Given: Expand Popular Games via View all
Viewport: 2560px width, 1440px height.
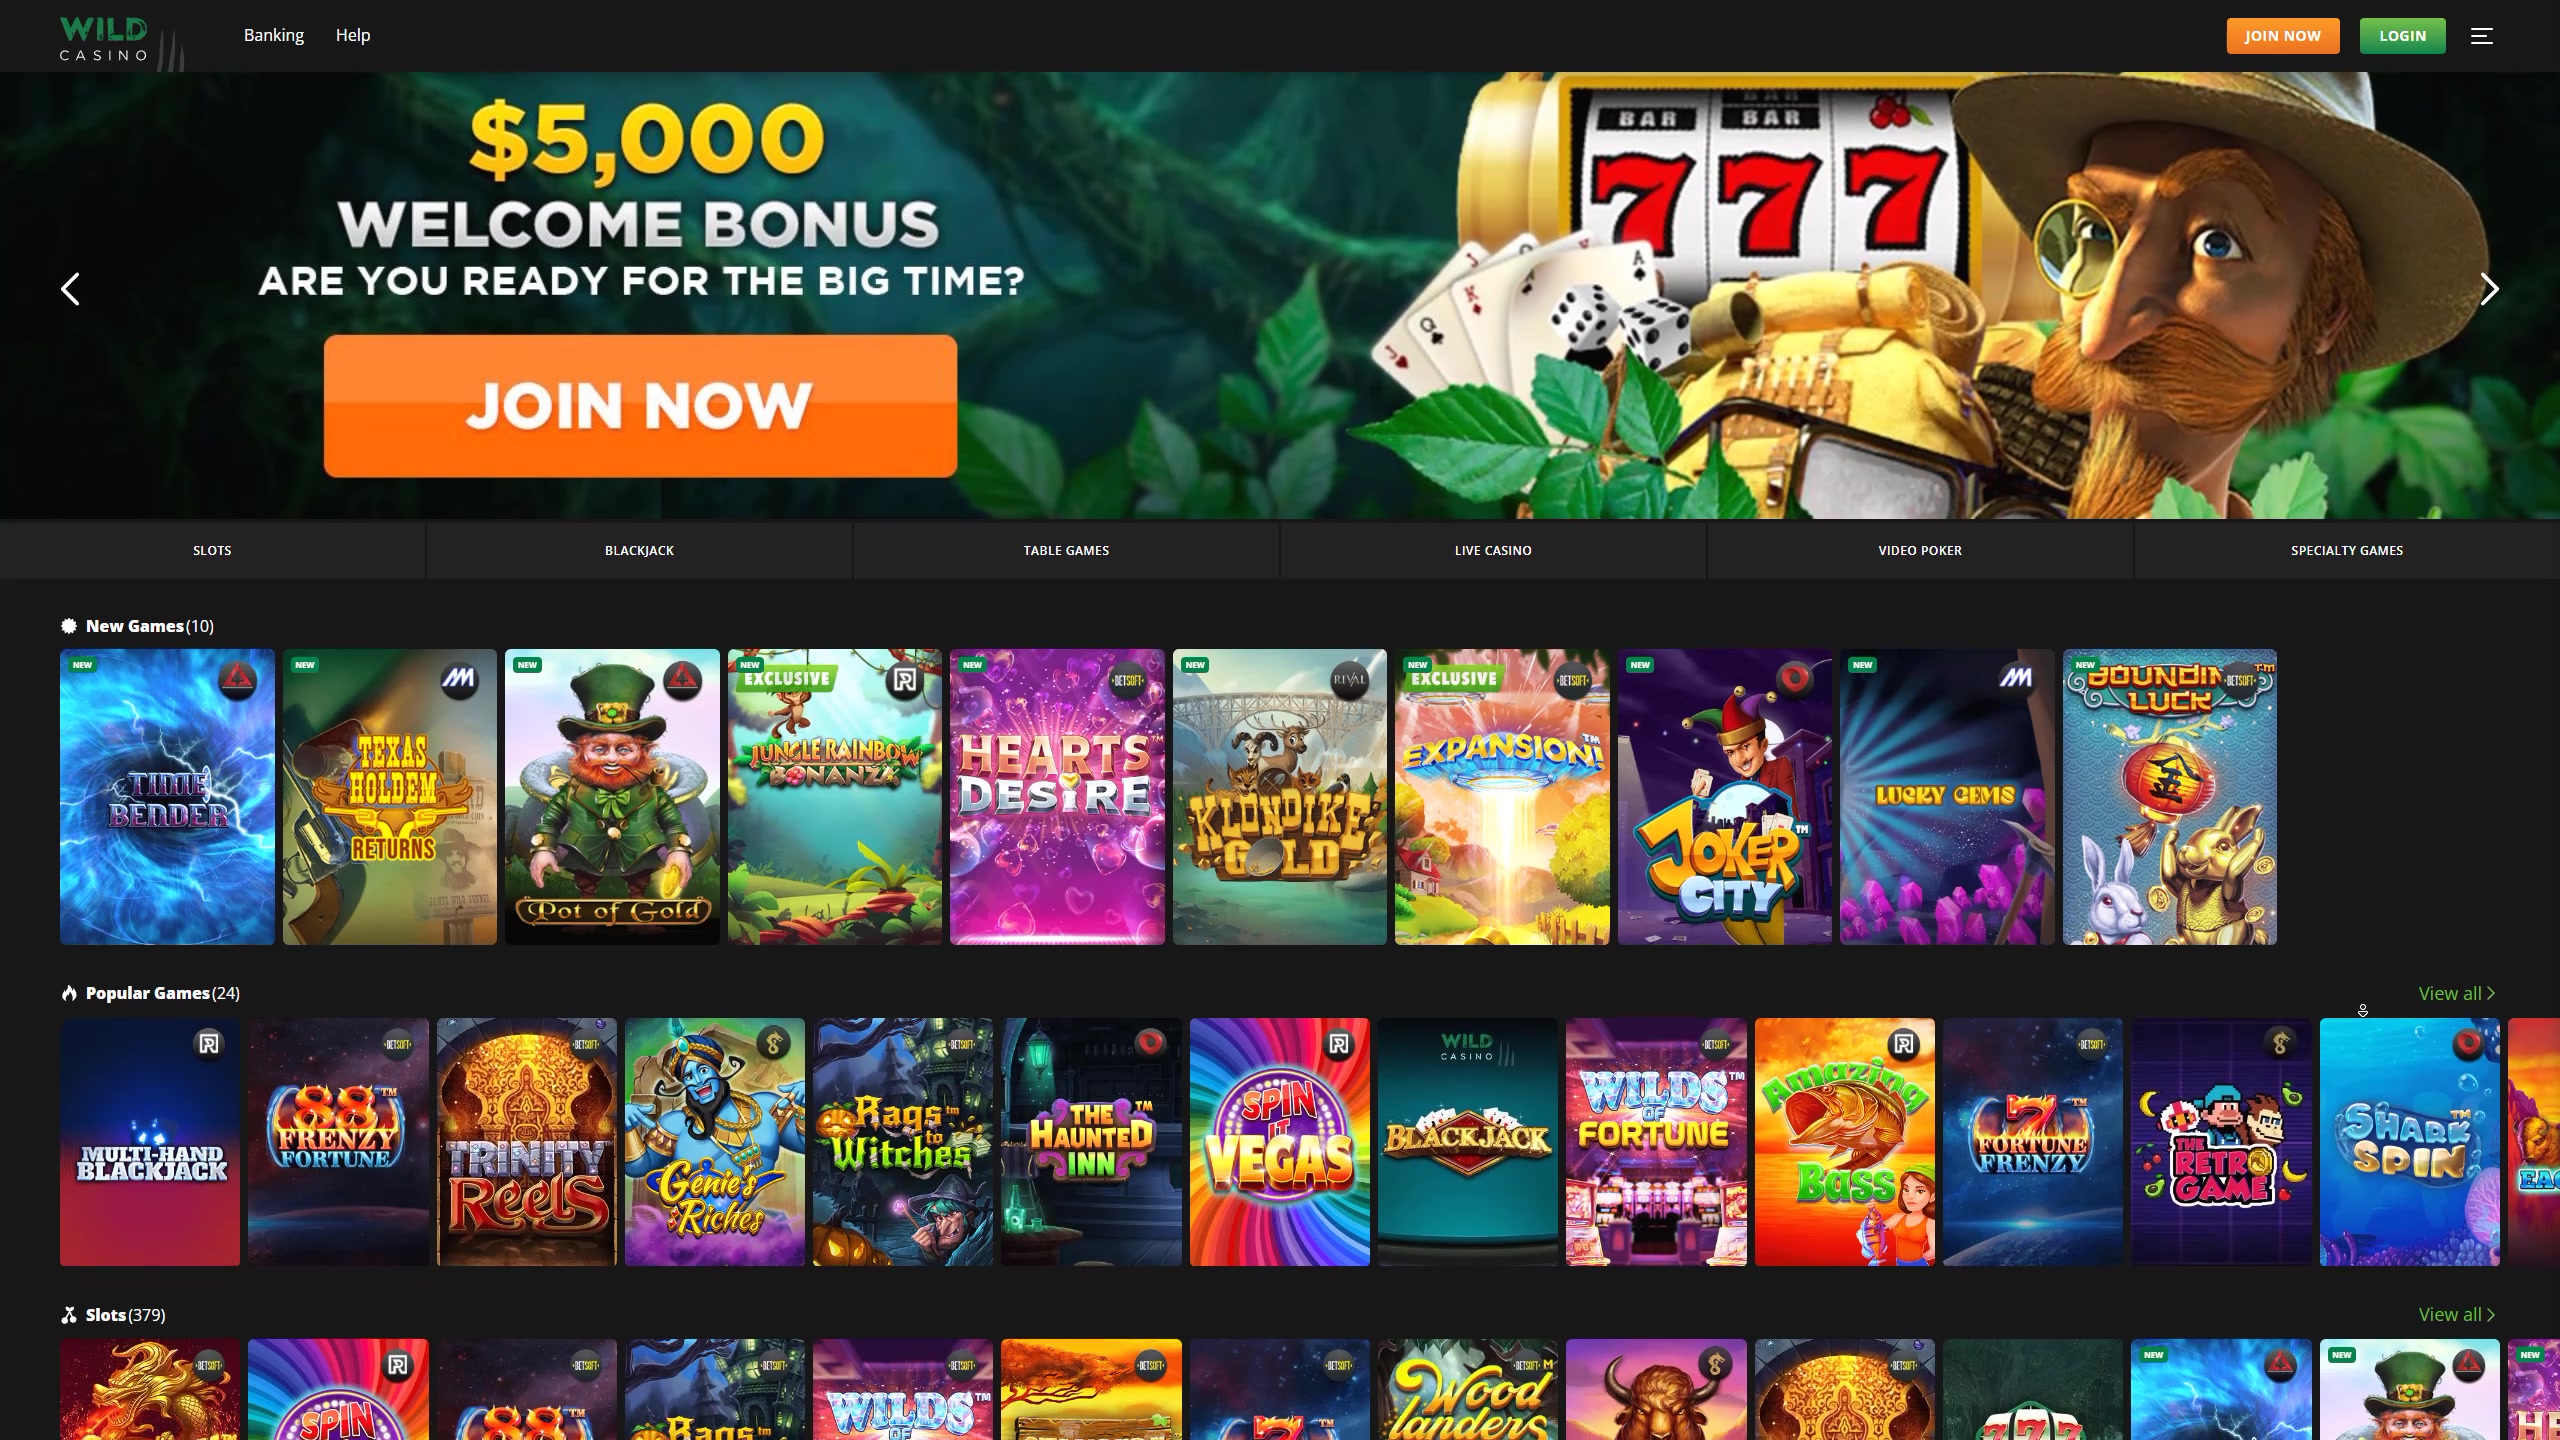Looking at the screenshot, I should tap(2456, 993).
